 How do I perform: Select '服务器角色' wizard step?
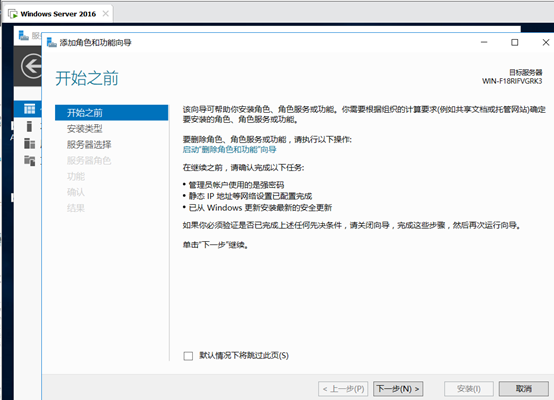(x=89, y=160)
